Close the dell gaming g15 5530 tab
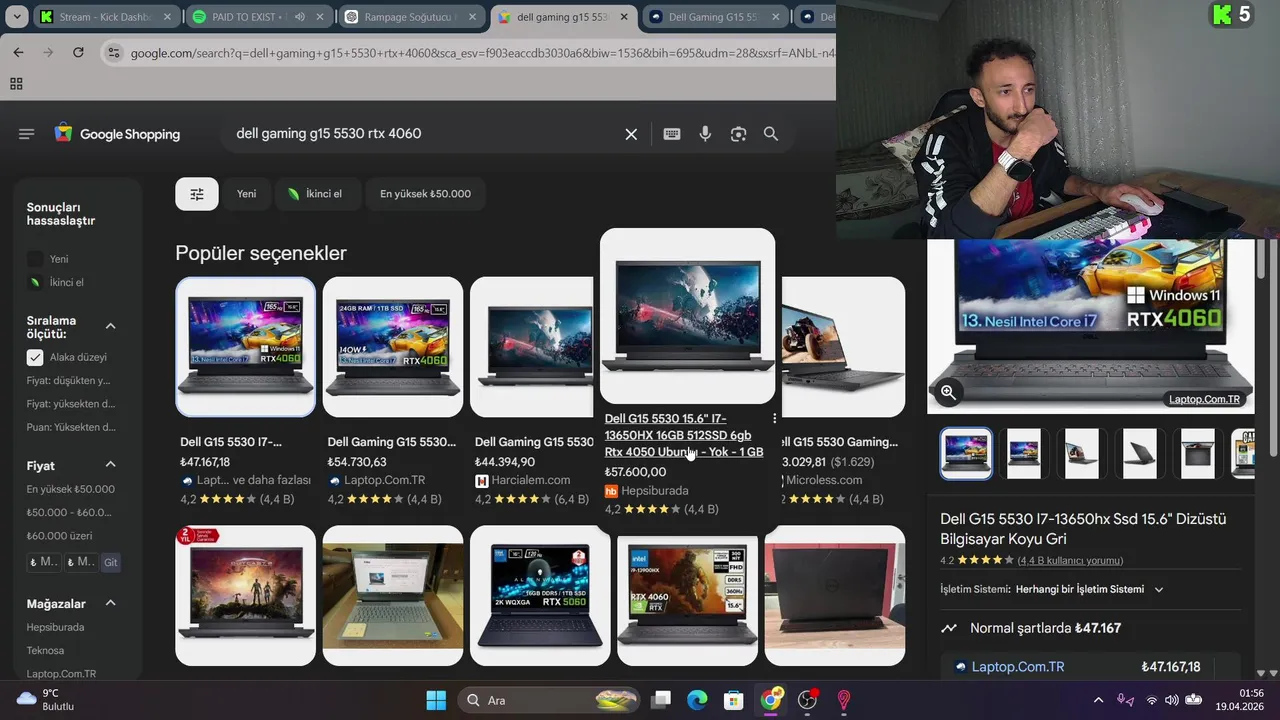1280x720 pixels. coord(623,17)
